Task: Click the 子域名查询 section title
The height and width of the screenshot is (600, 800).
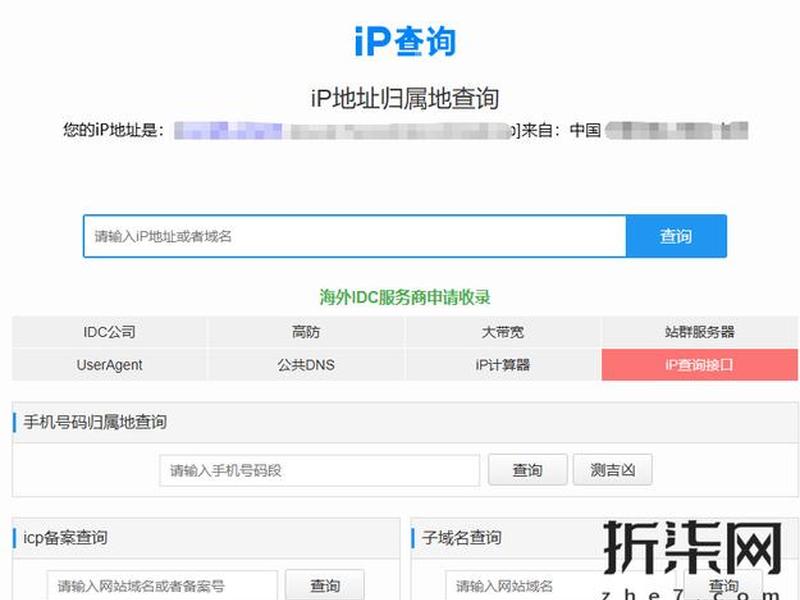Action: (462, 538)
